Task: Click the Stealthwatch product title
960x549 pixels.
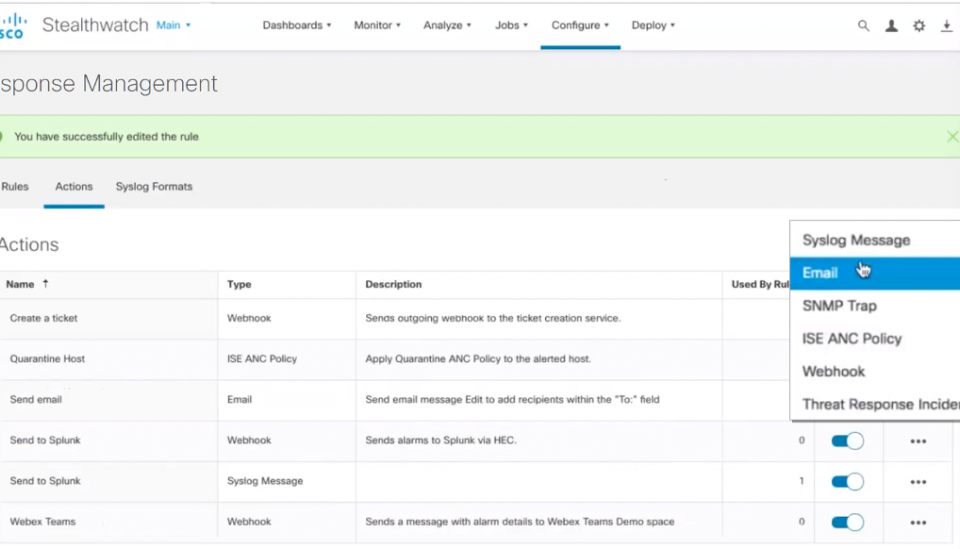Action: [95, 25]
